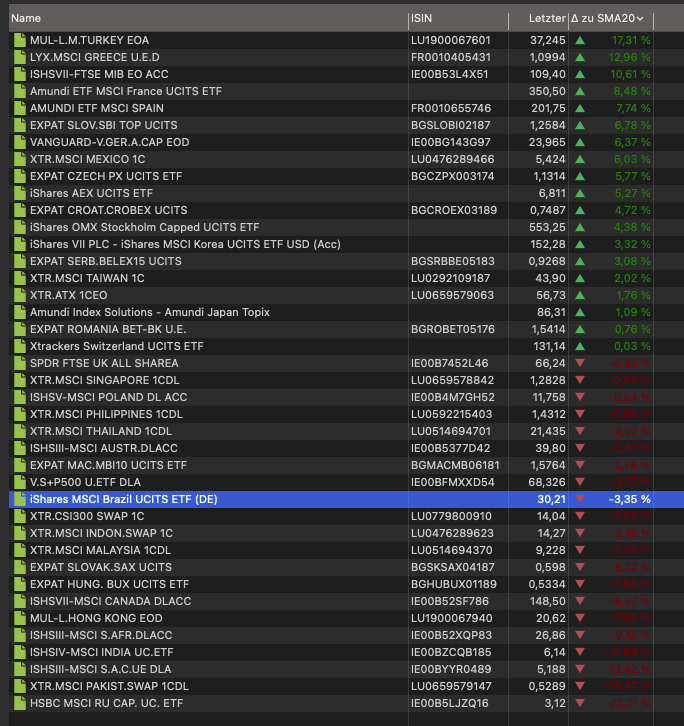Image resolution: width=684 pixels, height=726 pixels.
Task: Click document icon of MUL-L.M.TURKEY EOA
Action: [20, 40]
